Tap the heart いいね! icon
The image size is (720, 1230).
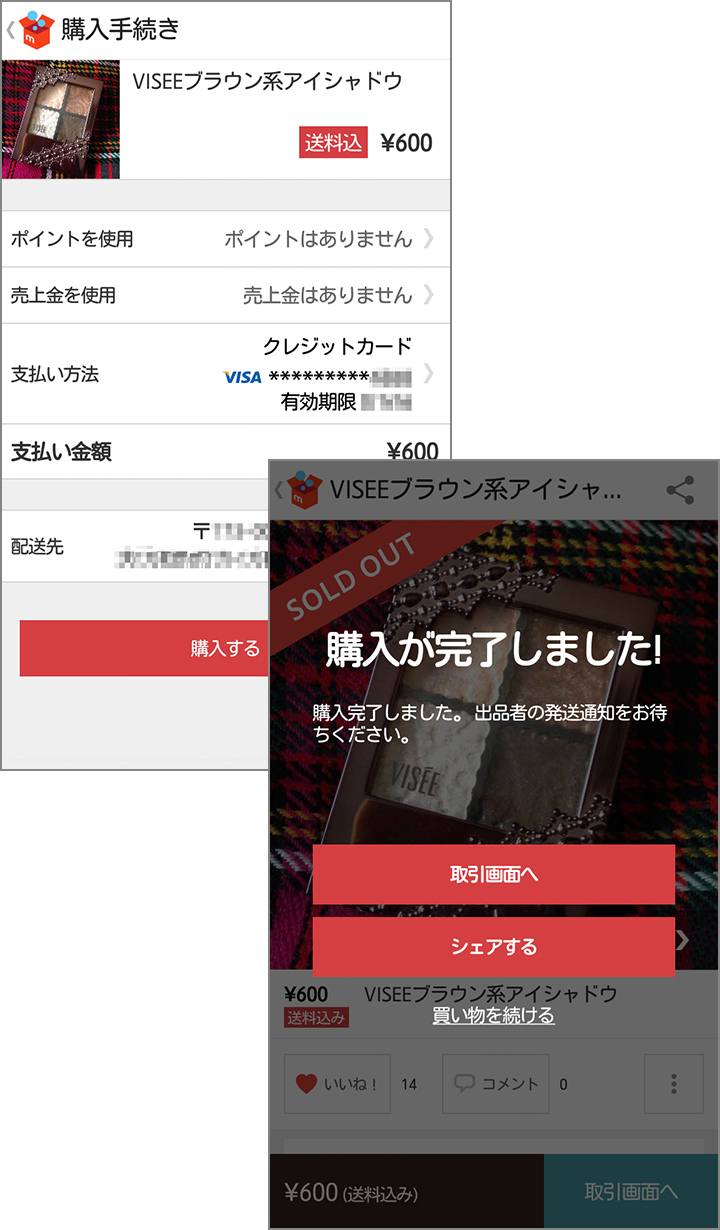(x=306, y=1084)
